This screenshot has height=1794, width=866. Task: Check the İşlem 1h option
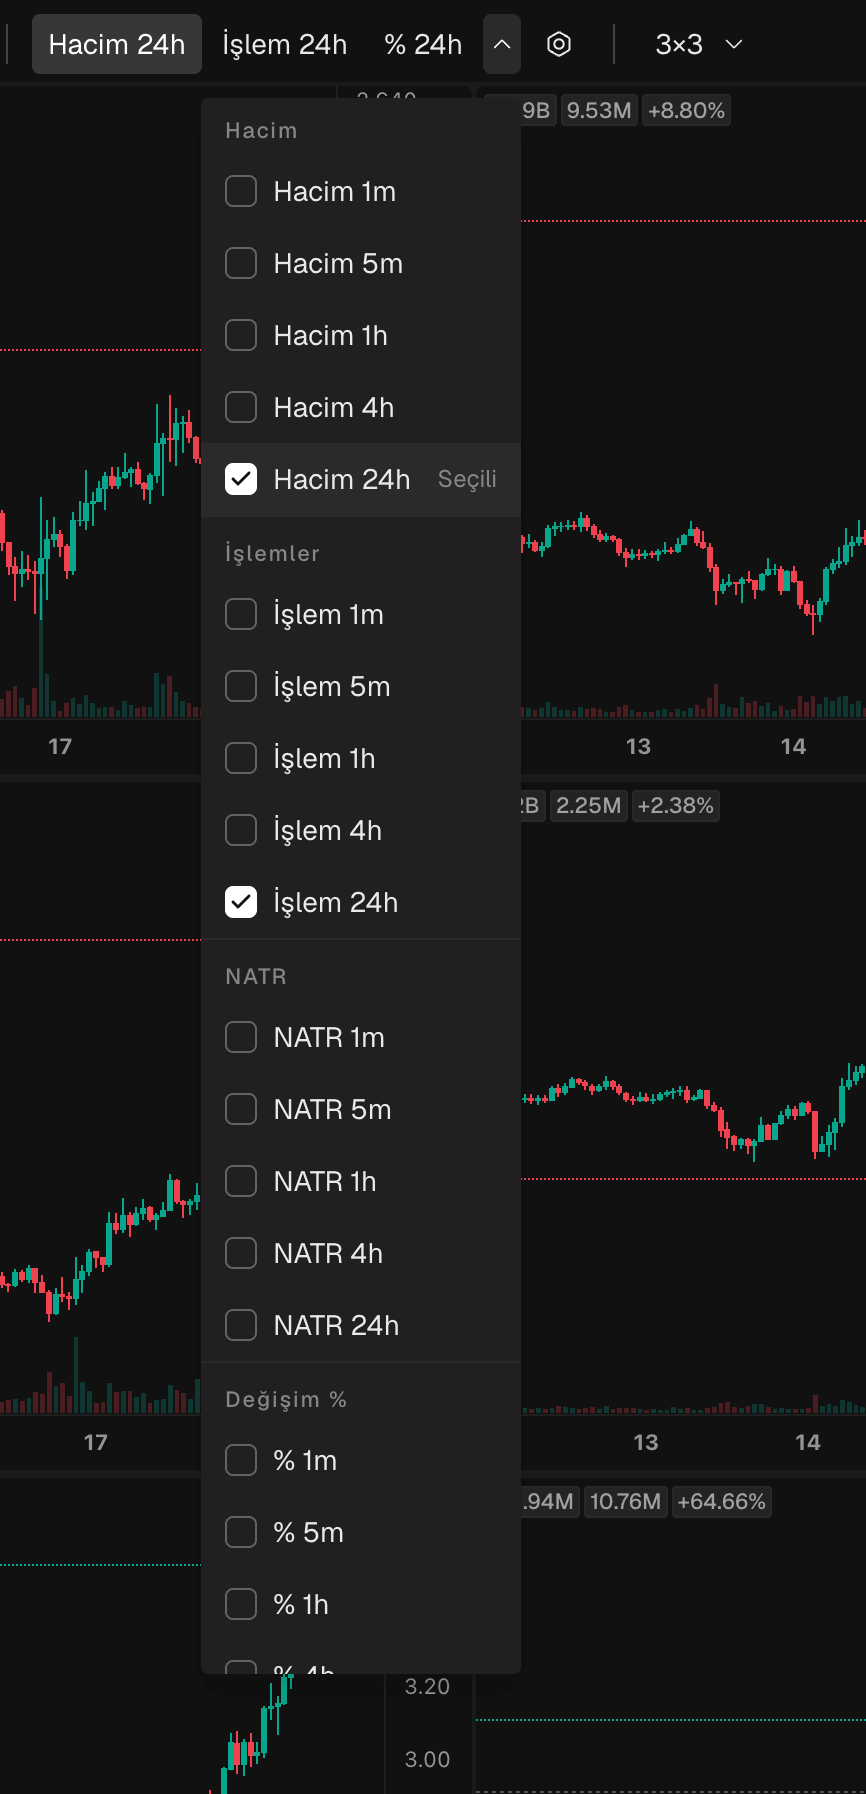(241, 758)
